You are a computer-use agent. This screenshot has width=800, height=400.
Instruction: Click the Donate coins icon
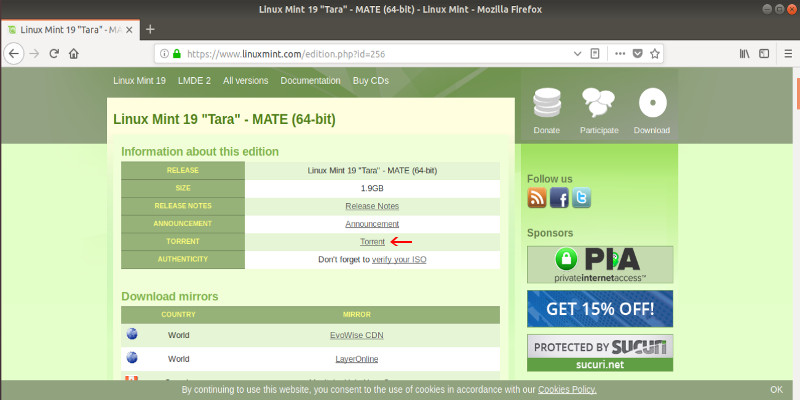[546, 103]
